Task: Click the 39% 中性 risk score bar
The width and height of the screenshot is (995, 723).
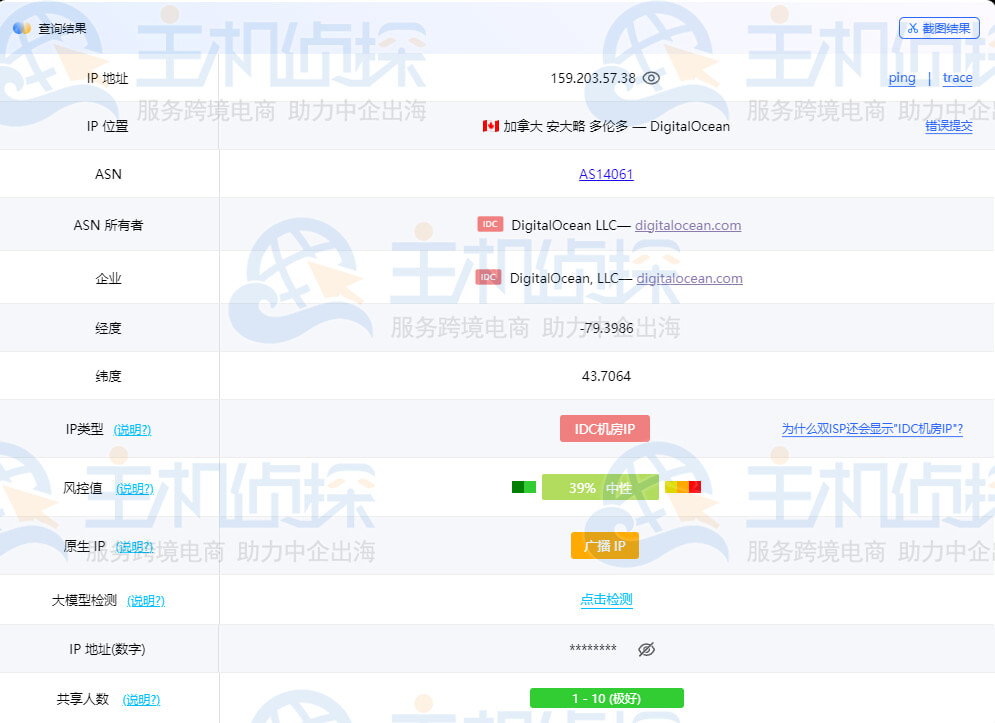Action: 600,488
